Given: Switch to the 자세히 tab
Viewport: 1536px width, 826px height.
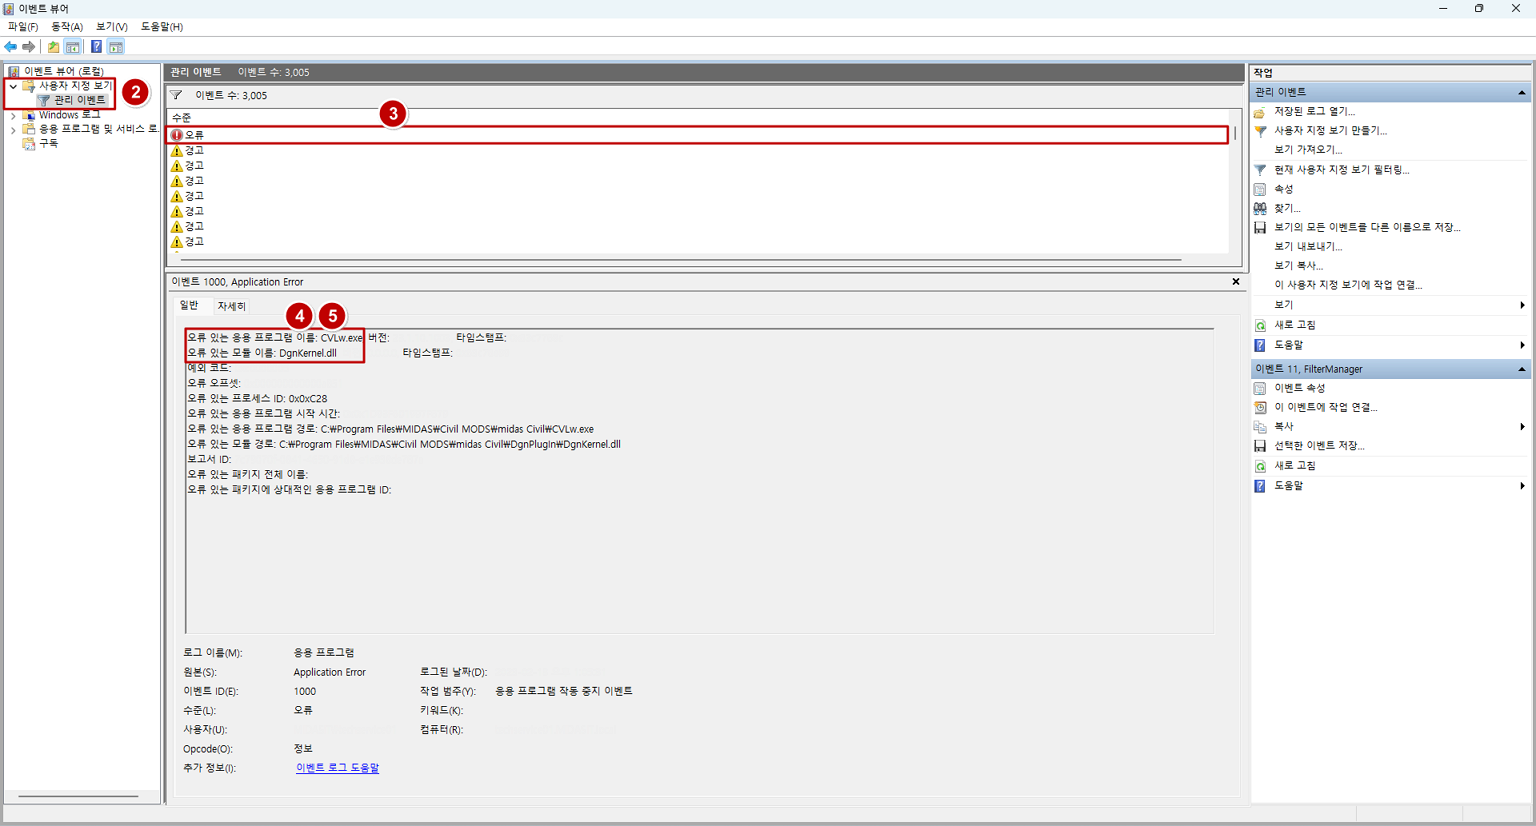Looking at the screenshot, I should coord(231,306).
